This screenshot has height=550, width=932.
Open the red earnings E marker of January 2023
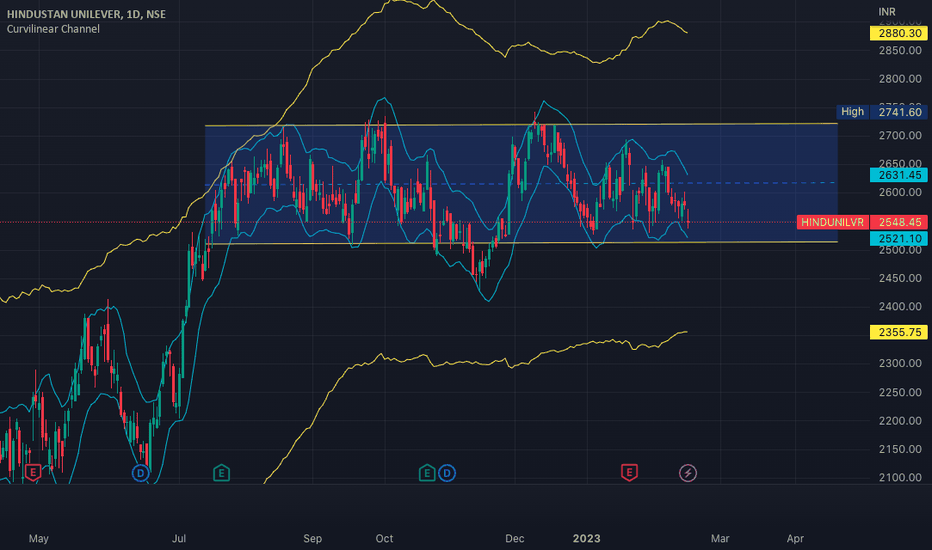coord(629,473)
